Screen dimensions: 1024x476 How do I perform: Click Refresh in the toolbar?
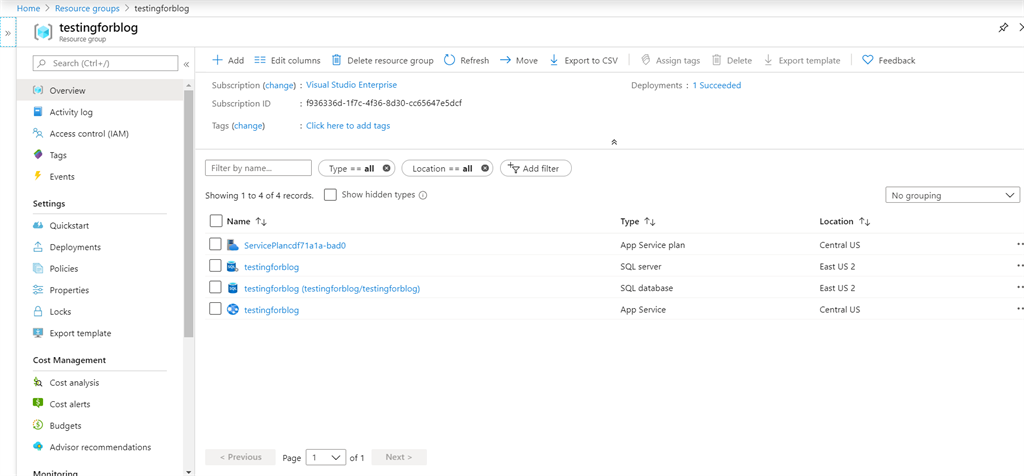pyautogui.click(x=466, y=60)
